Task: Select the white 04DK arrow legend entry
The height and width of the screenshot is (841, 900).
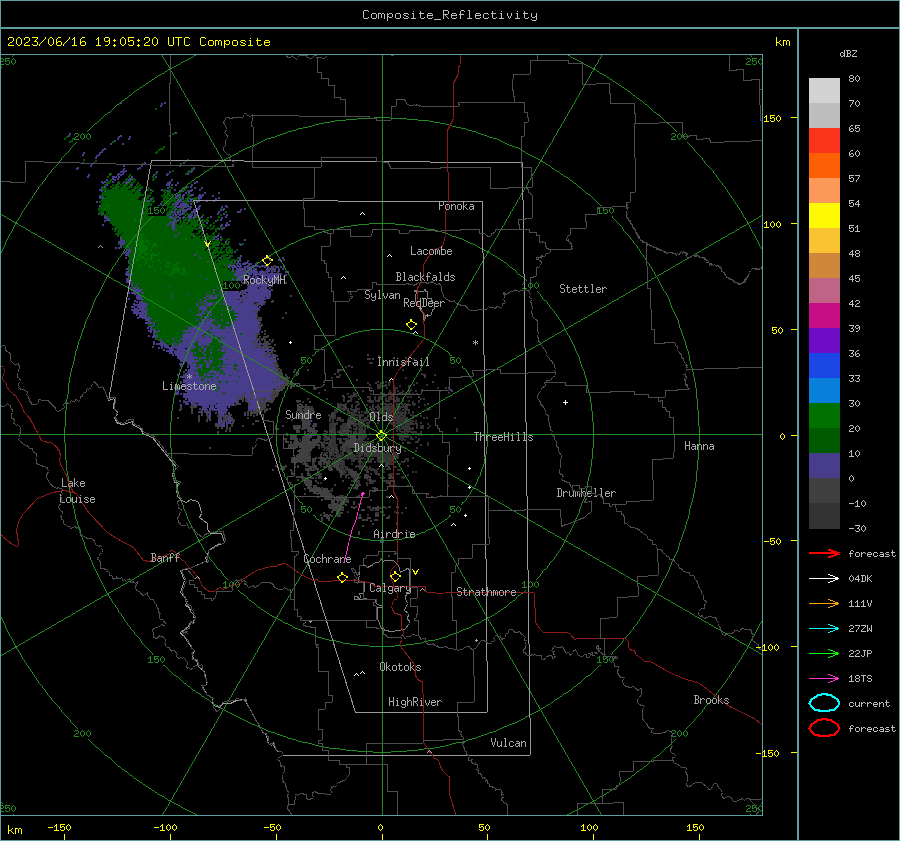Action: click(824, 578)
